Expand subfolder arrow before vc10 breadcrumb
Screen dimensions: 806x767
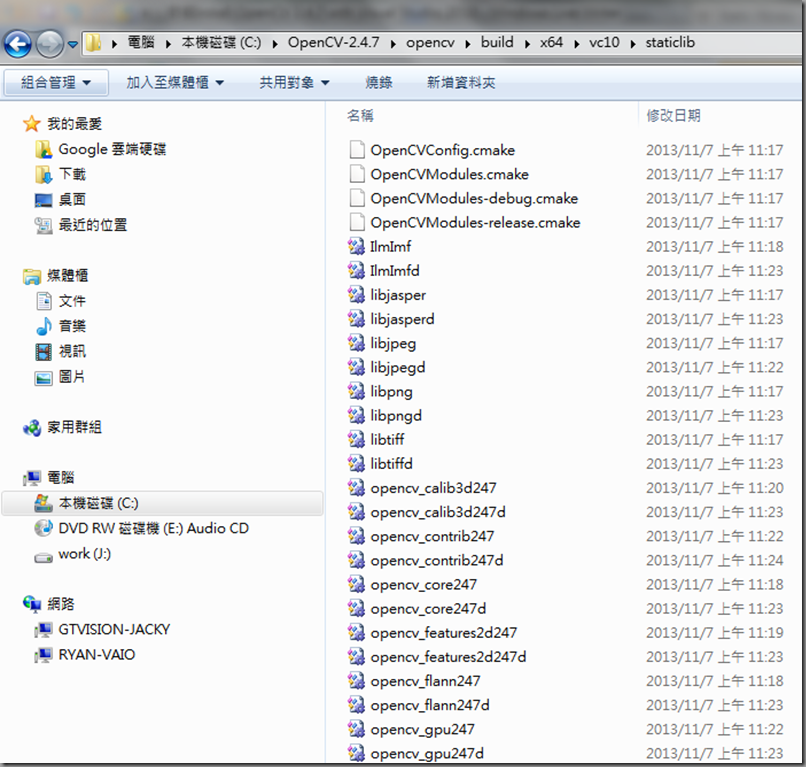coord(577,44)
